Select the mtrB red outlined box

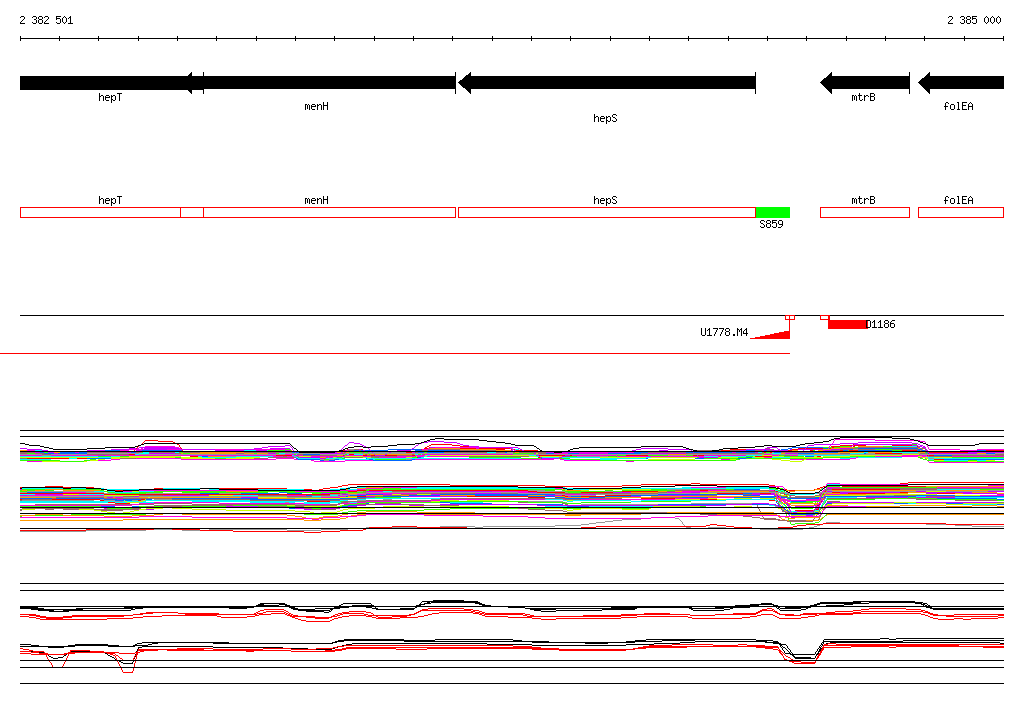coord(865,212)
